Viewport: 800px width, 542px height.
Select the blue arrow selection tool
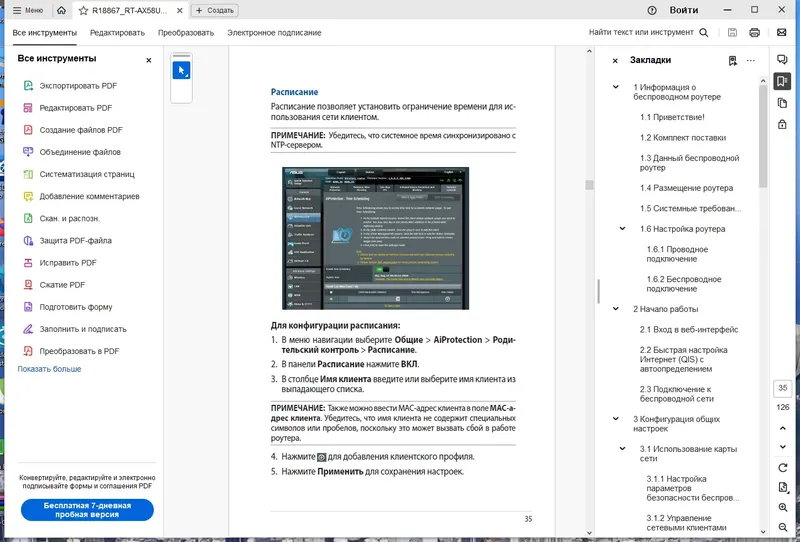click(x=182, y=70)
